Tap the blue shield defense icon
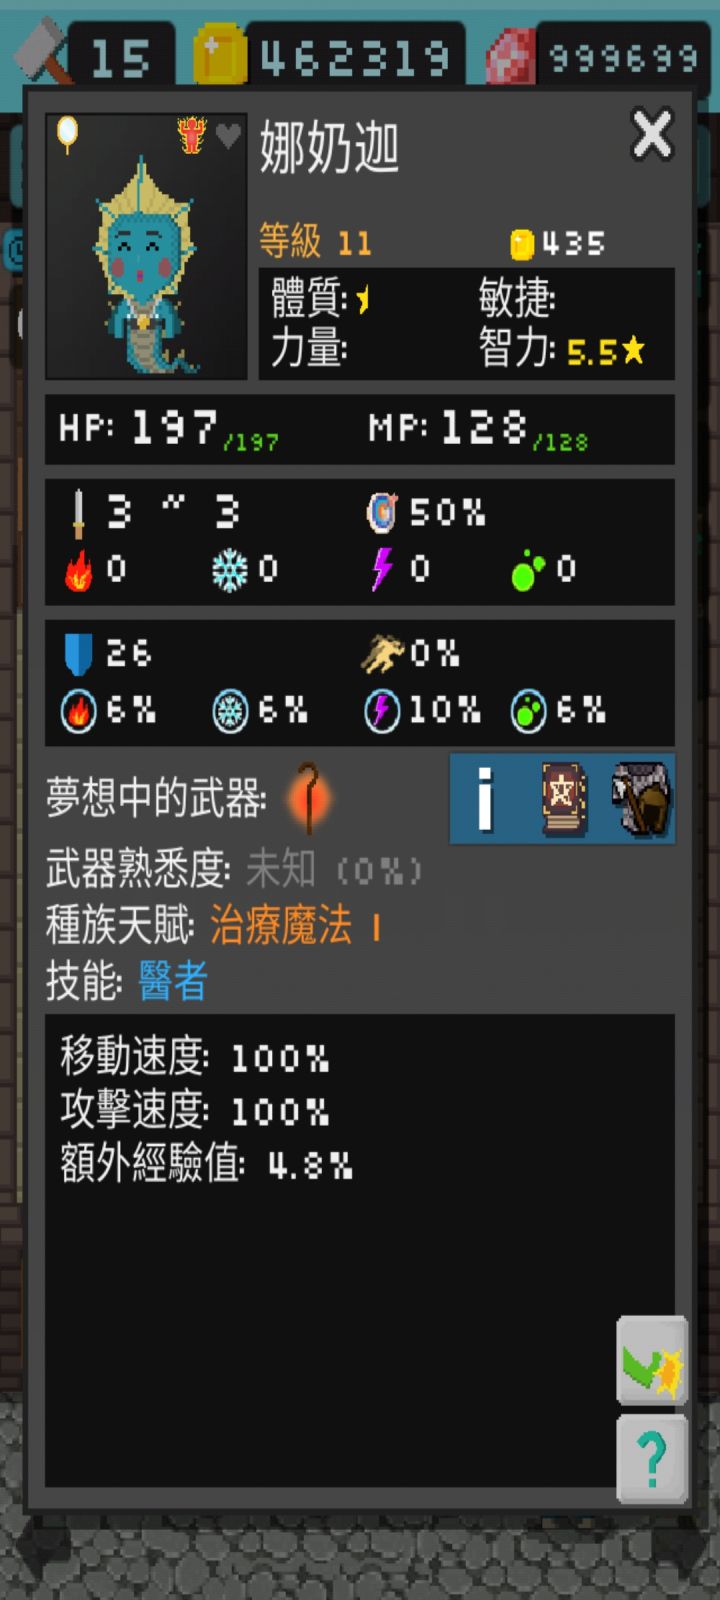The width and height of the screenshot is (720, 1600). (78, 654)
